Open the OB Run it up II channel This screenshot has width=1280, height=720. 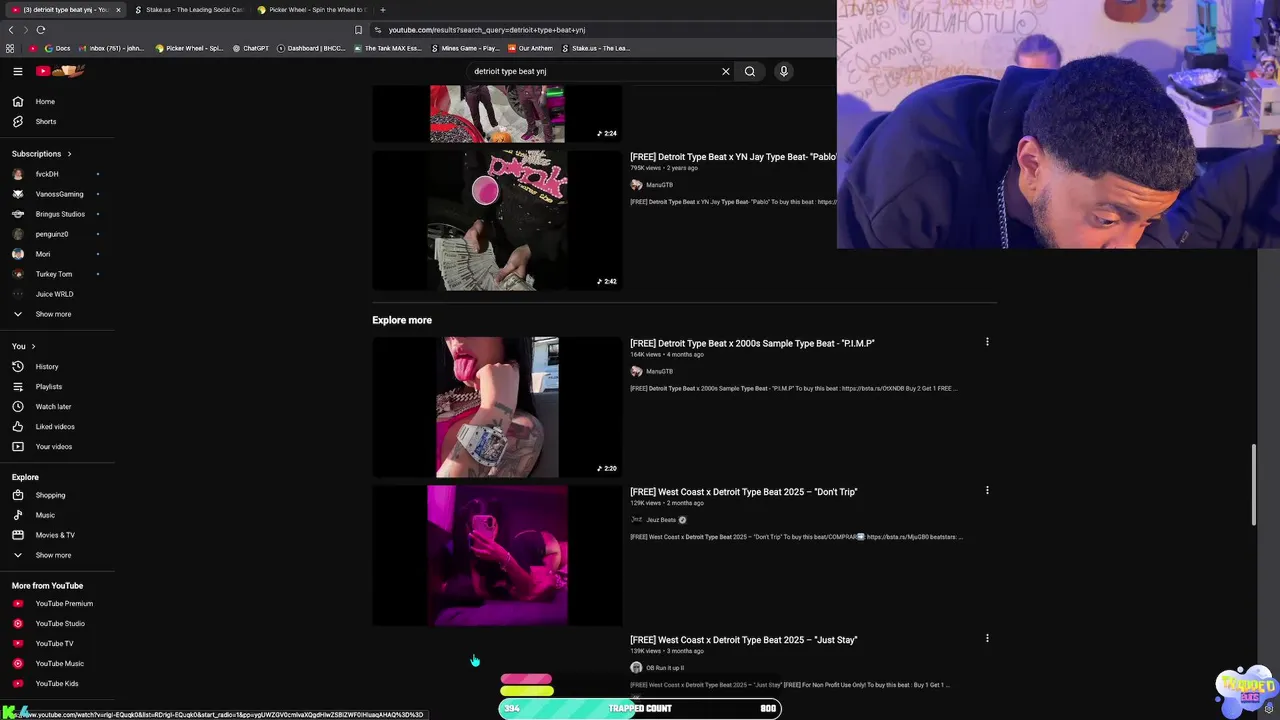[x=665, y=668]
